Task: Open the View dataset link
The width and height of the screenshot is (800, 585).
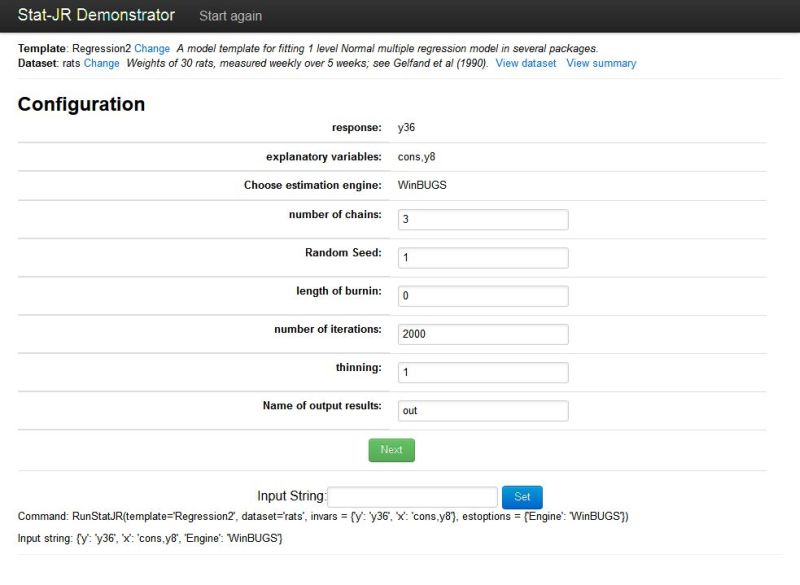Action: [x=526, y=63]
